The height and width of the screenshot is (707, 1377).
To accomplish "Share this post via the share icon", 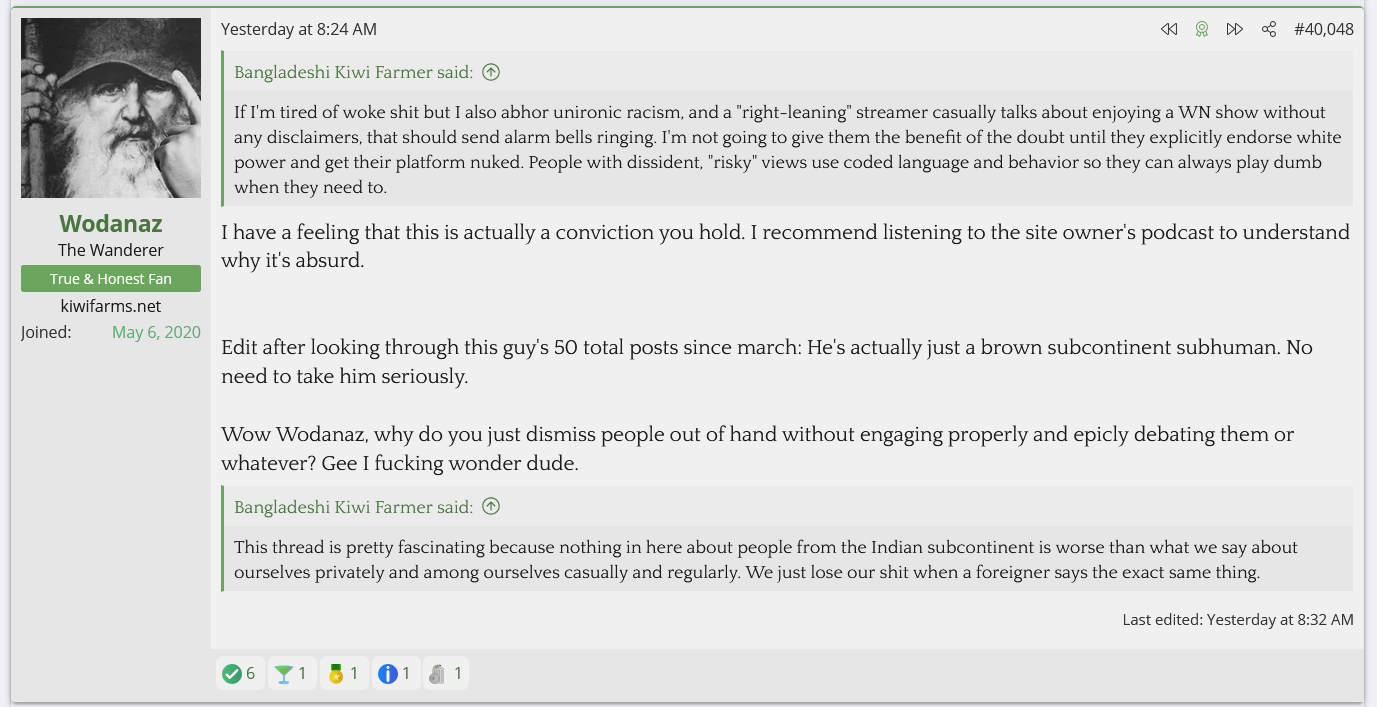I will pos(1269,29).
